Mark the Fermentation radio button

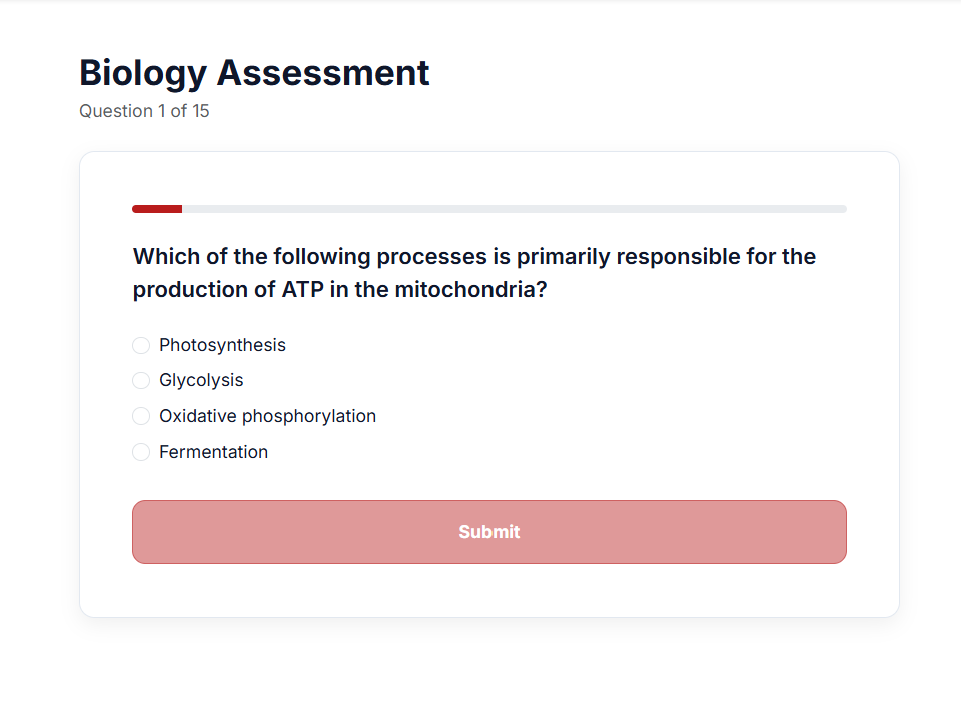pos(141,452)
